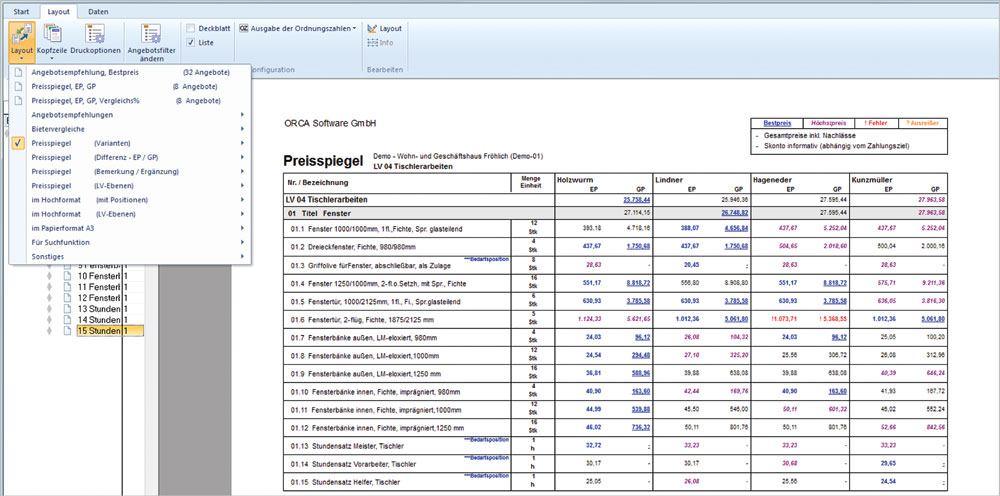Click the Layout edit icon under Bearbeiten
This screenshot has height=496, width=1000.
371,29
